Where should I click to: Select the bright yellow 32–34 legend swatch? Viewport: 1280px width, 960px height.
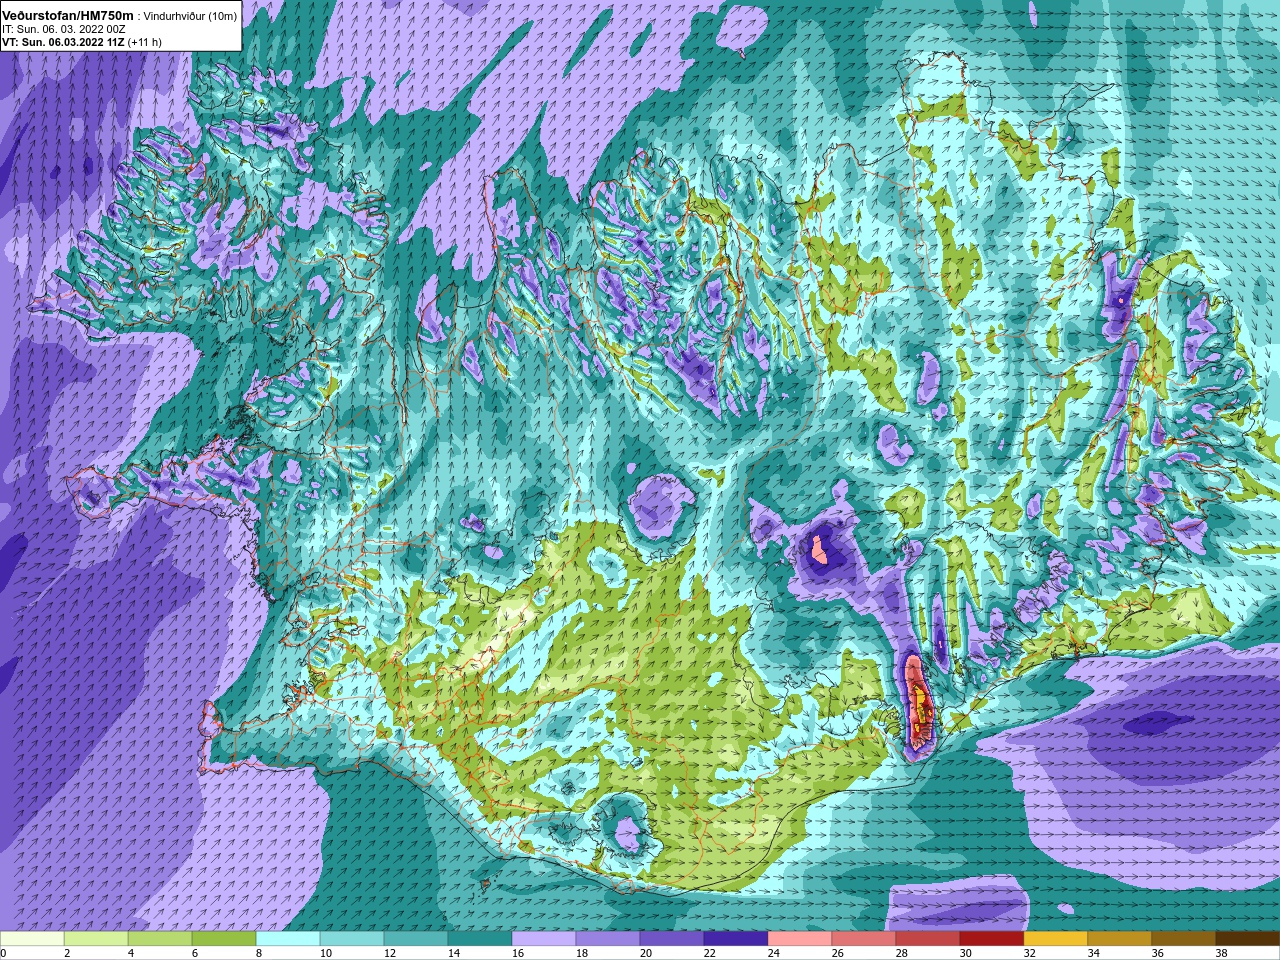(1056, 940)
